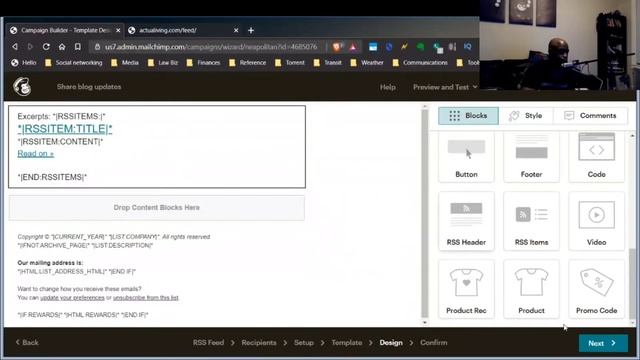This screenshot has width=640, height=360.
Task: Add the Button content block
Action: coord(466,157)
